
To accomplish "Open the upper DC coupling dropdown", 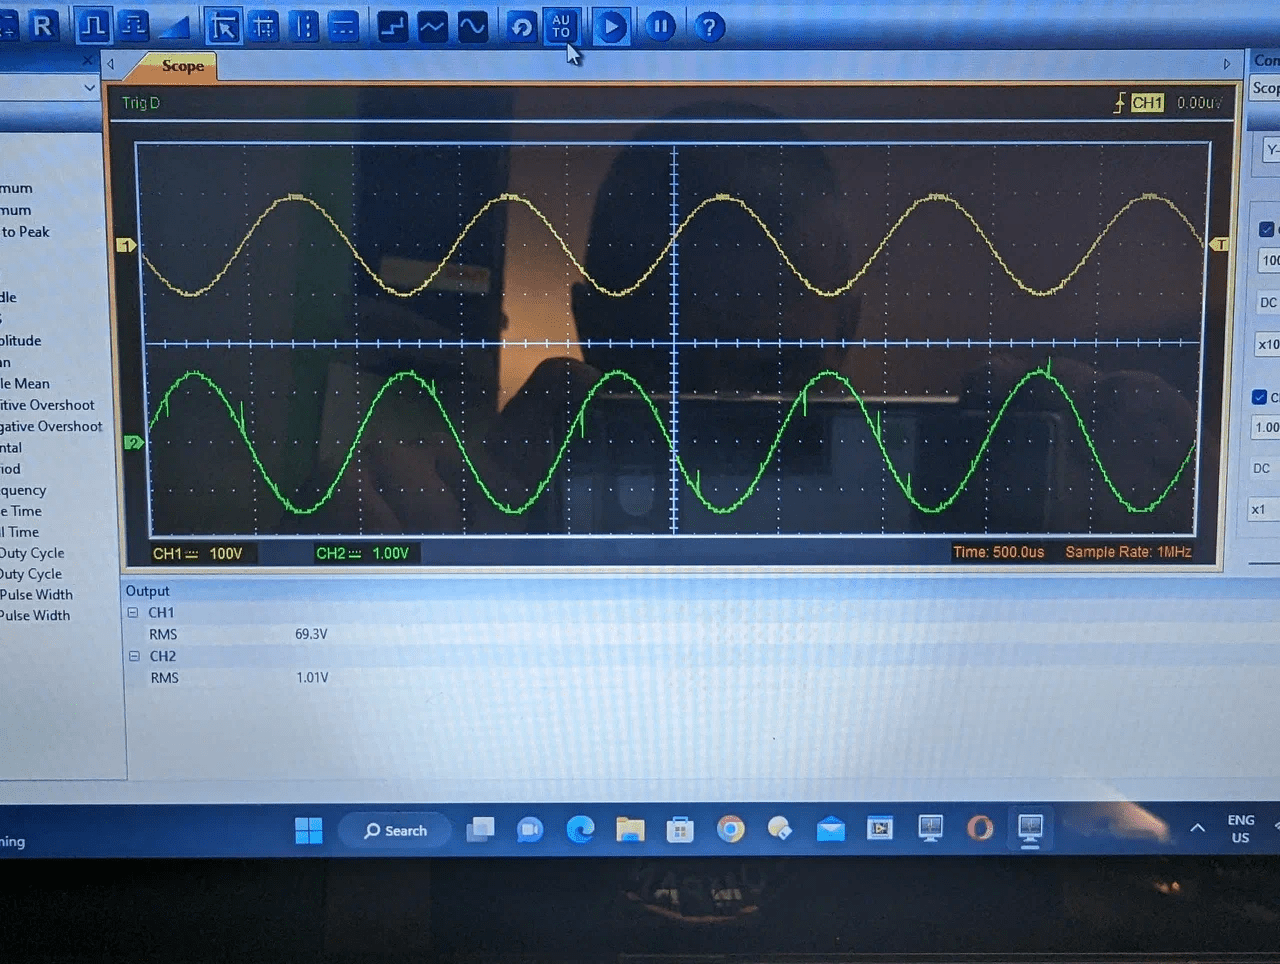I will tap(1268, 302).
